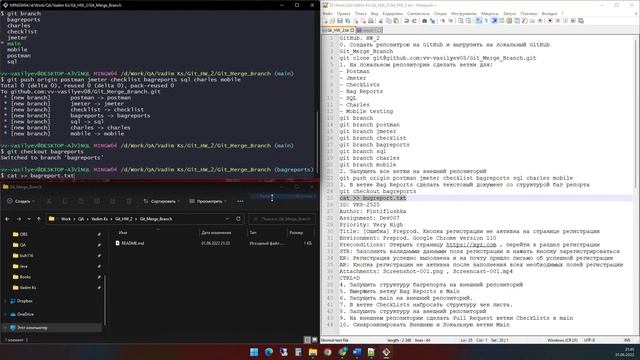Click the Print icon in Notepad++ toolbar
Image resolution: width=640 pixels, height=360 pixels.
(x=371, y=21)
